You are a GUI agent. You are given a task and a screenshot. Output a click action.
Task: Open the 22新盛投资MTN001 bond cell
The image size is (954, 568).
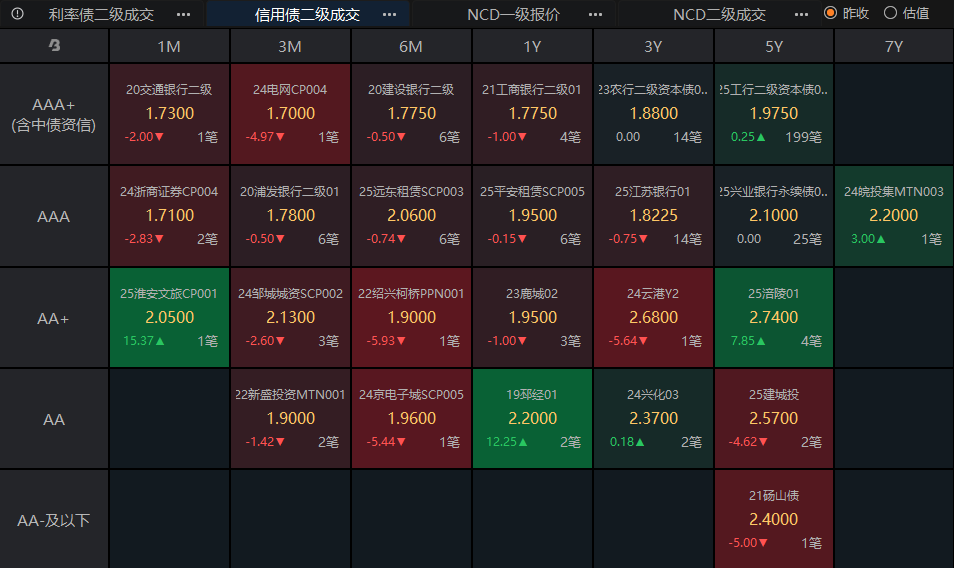point(290,418)
